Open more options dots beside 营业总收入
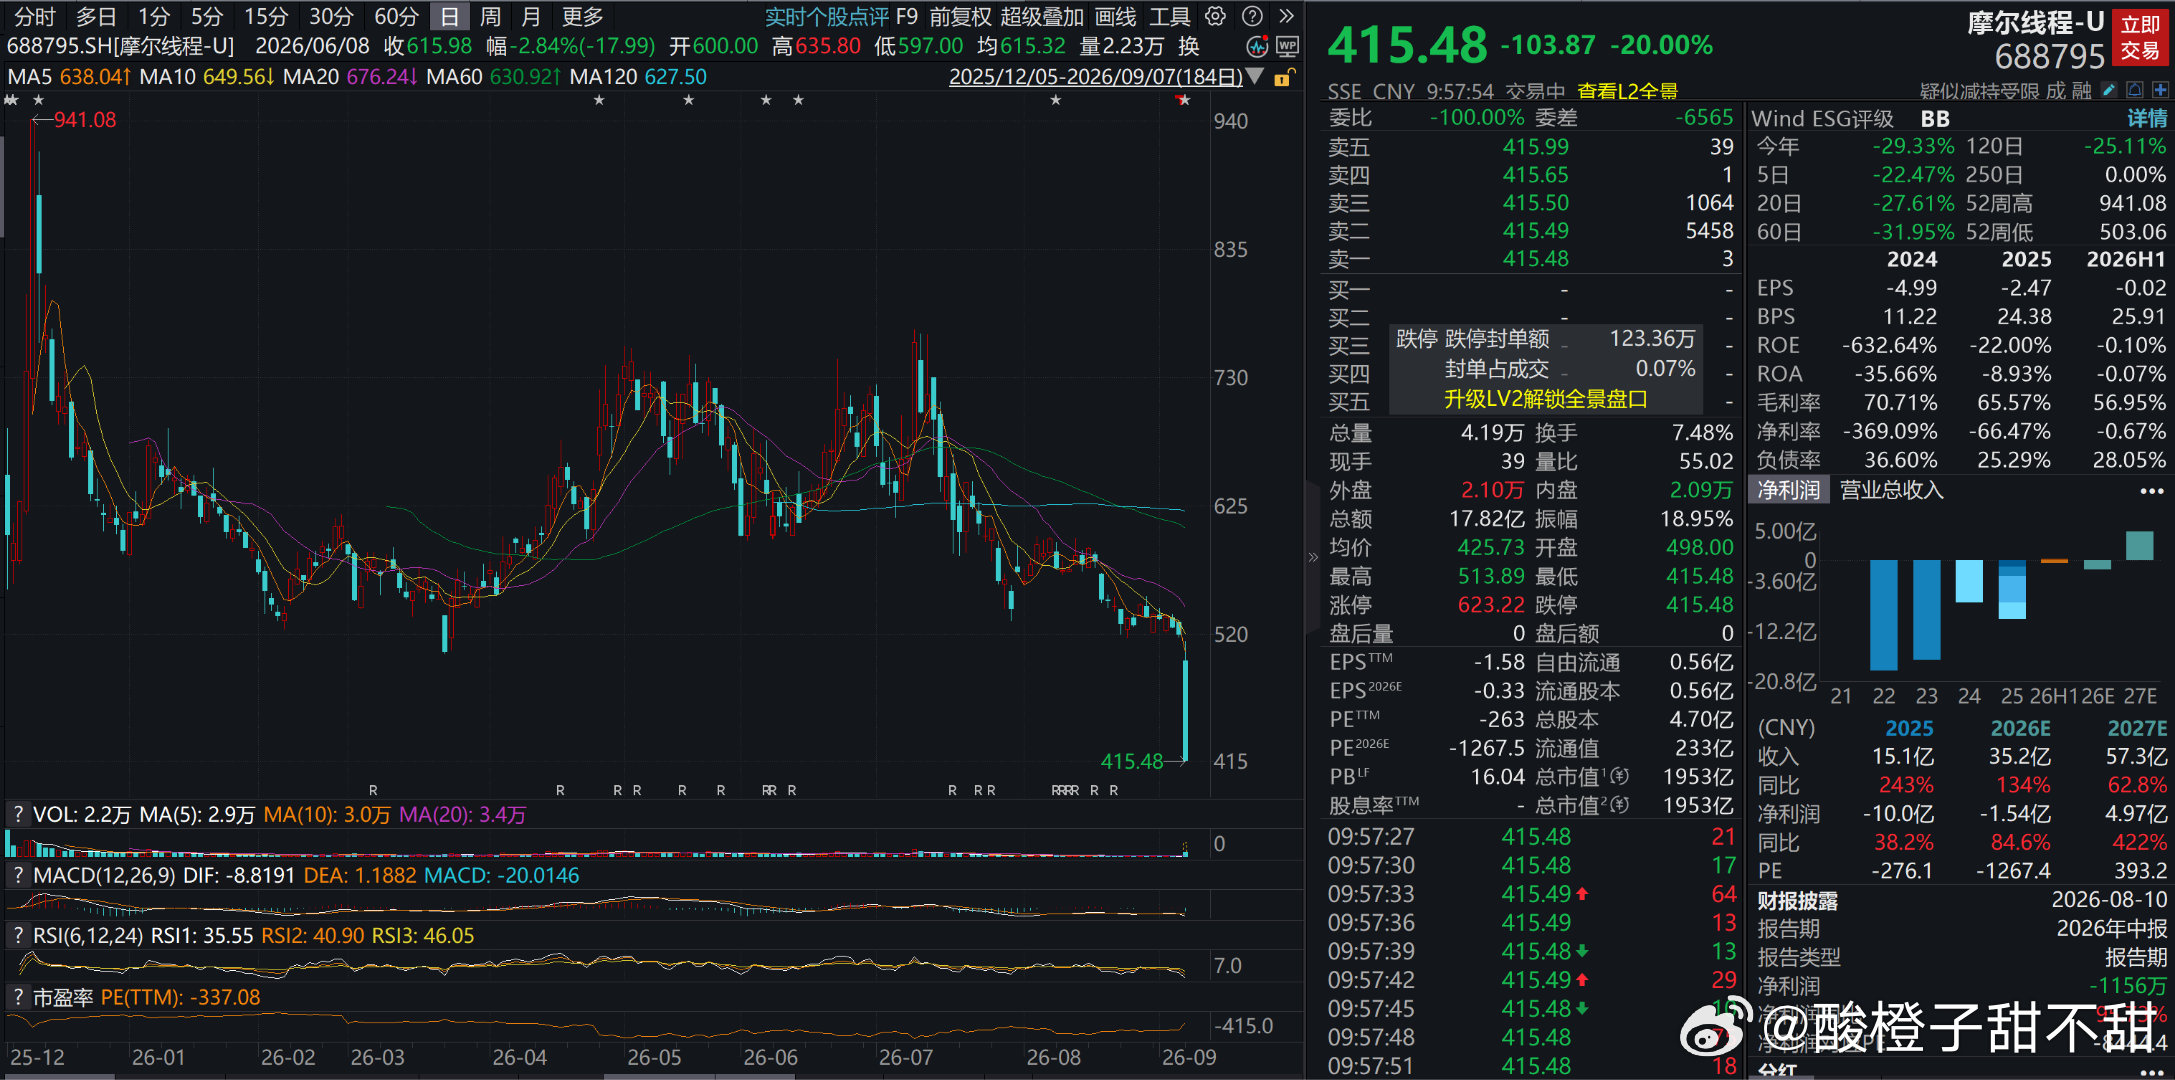The width and height of the screenshot is (2175, 1080). [2151, 490]
